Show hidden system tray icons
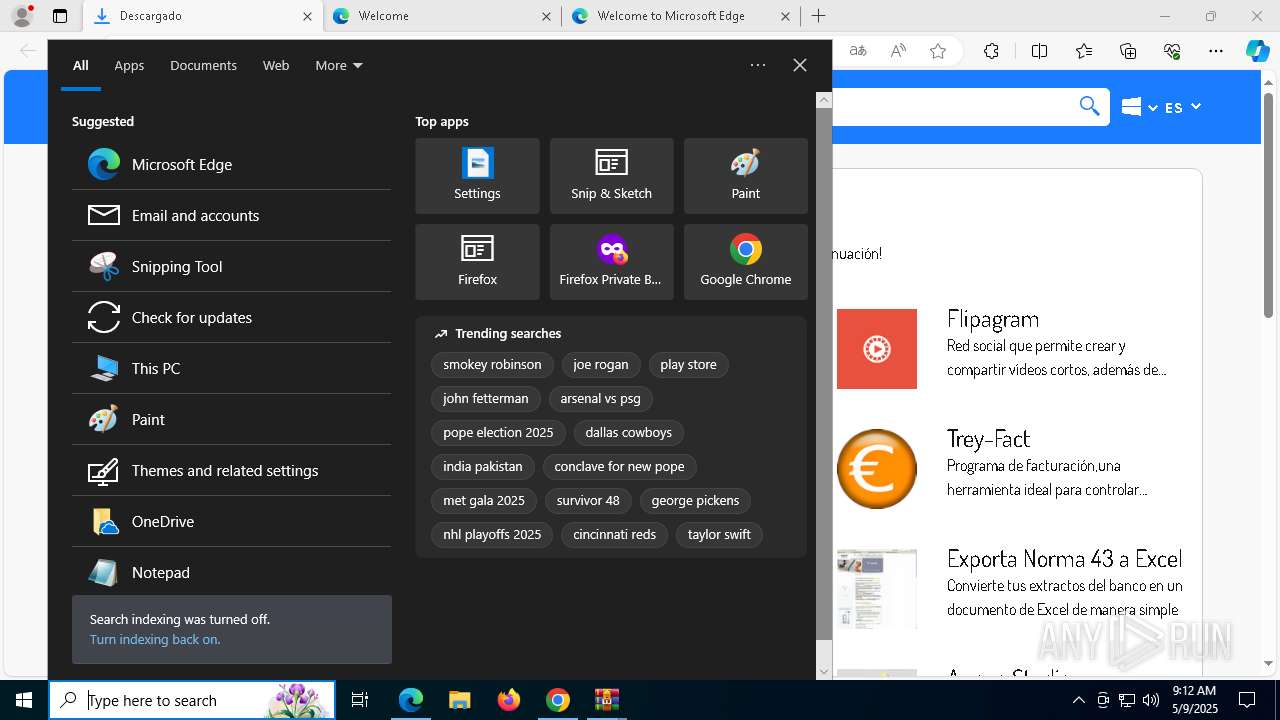 pyautogui.click(x=1078, y=700)
